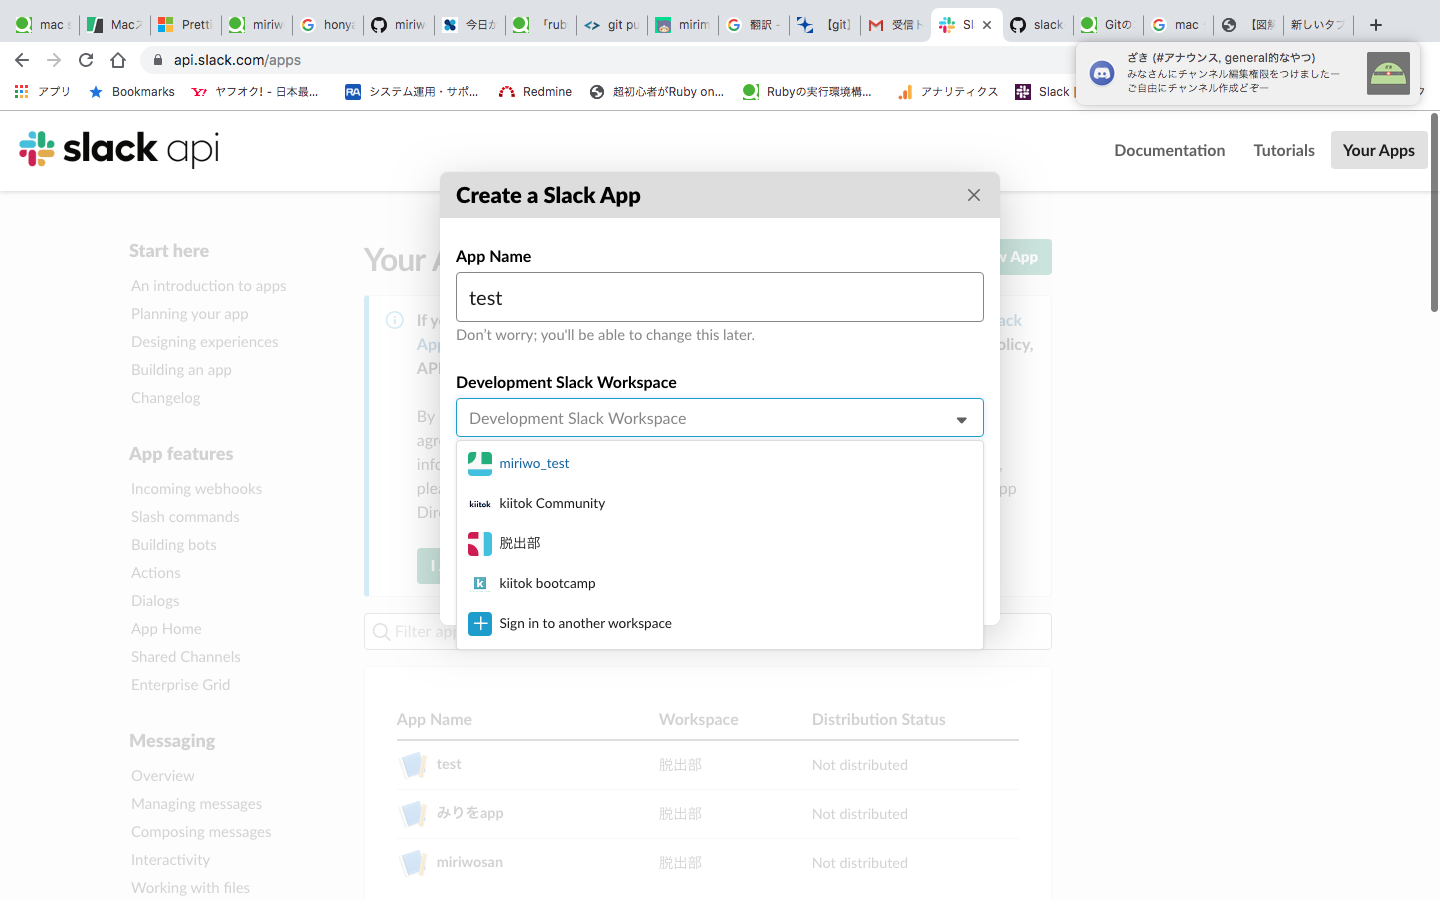
Task: Reload the current page
Action: click(x=86, y=60)
